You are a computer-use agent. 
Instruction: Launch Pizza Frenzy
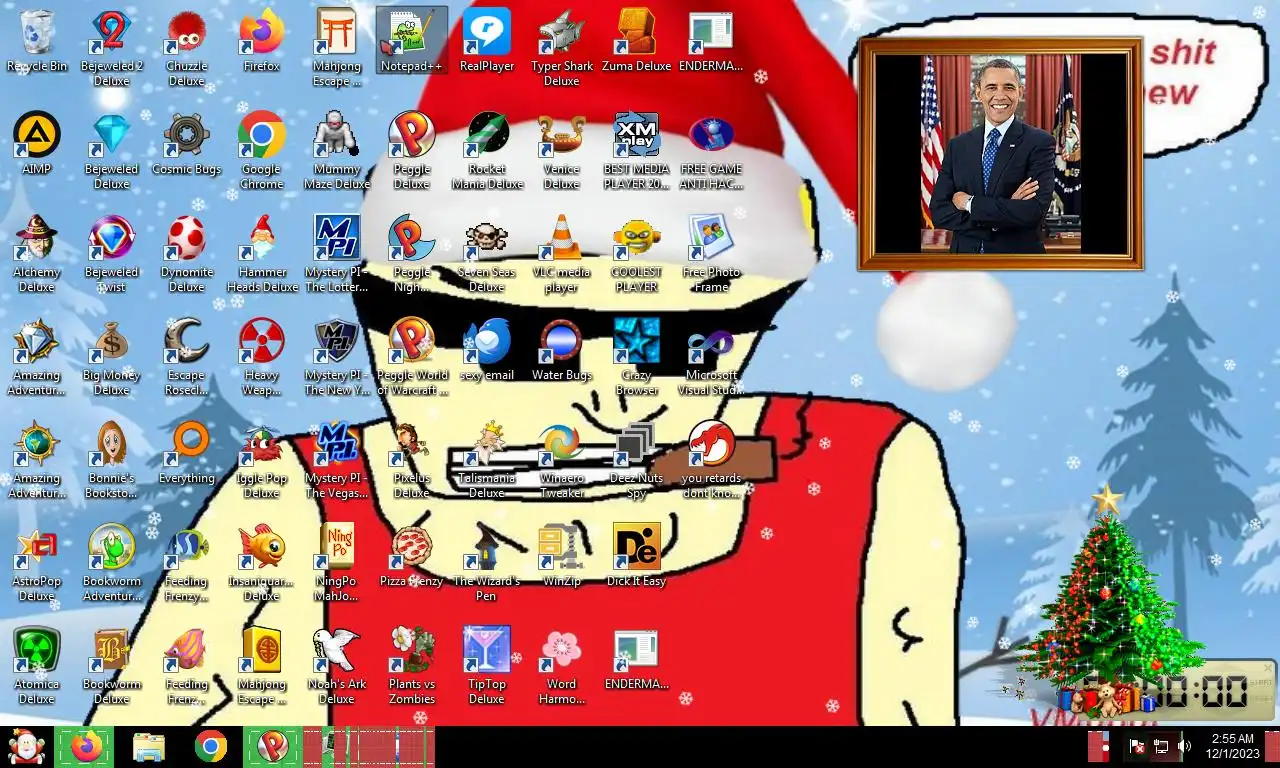click(412, 556)
